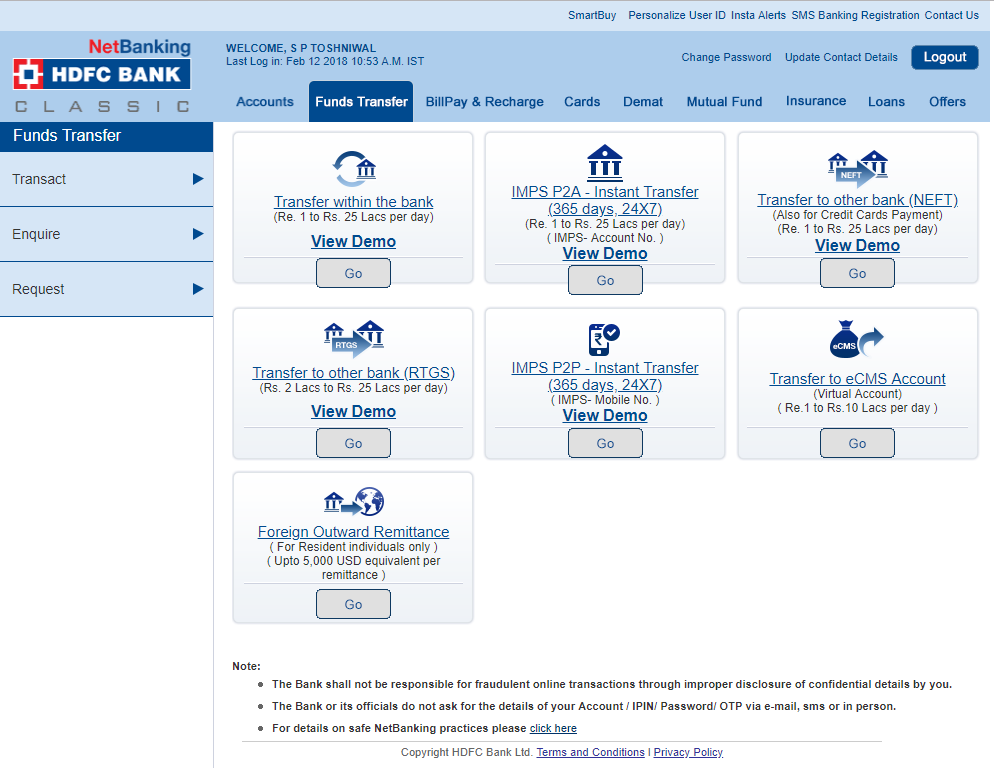
Task: Click the eCMS money bag icon
Action: tap(856, 339)
